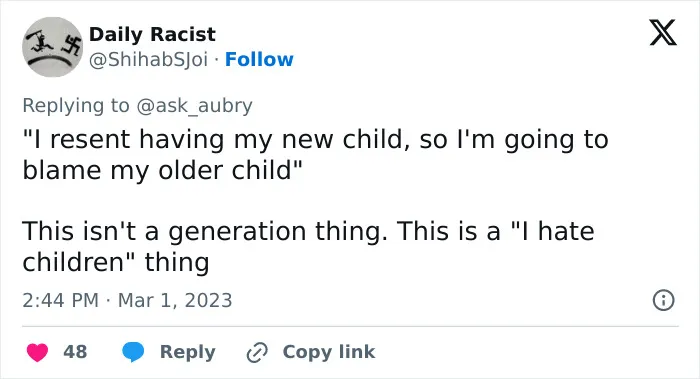Open the @ask_aubry mention

tap(194, 106)
